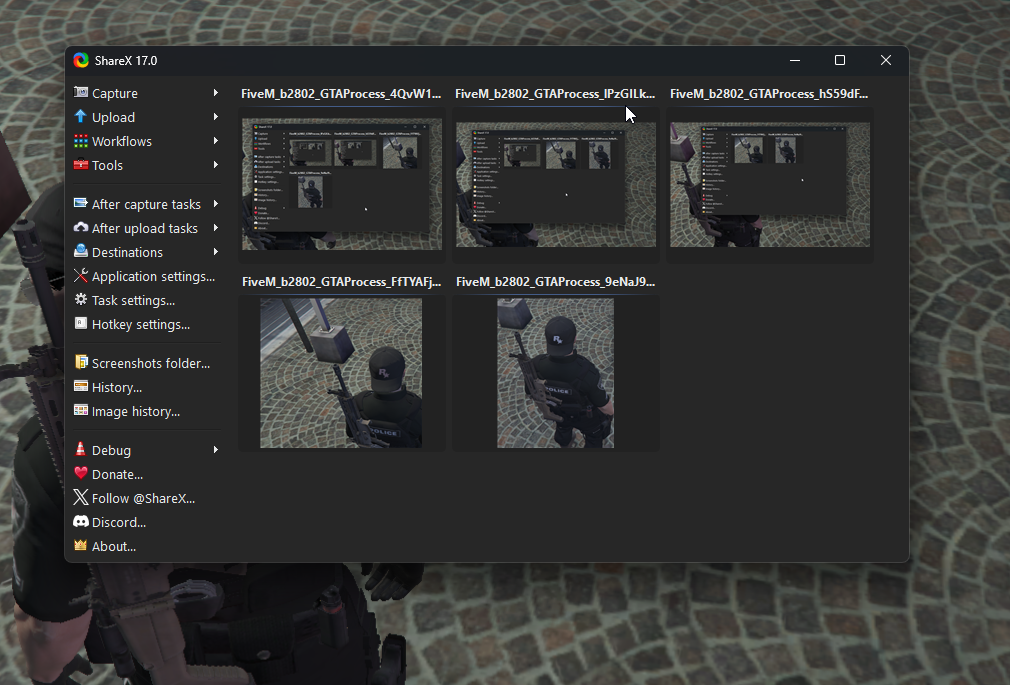Click the Tools toolbox icon
This screenshot has height=685, width=1010.
click(x=81, y=164)
